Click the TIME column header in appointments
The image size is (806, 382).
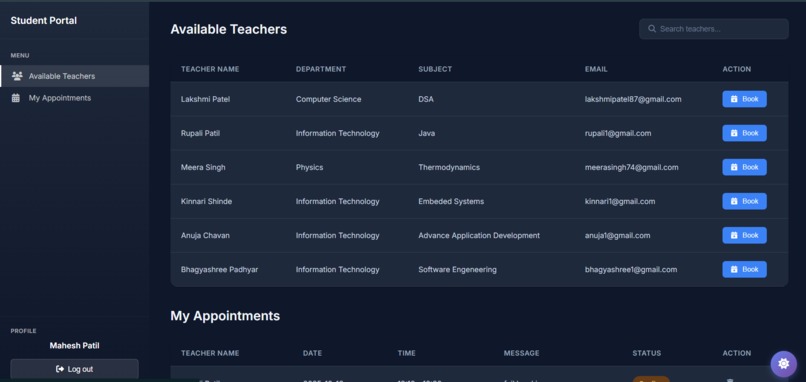[x=407, y=353]
